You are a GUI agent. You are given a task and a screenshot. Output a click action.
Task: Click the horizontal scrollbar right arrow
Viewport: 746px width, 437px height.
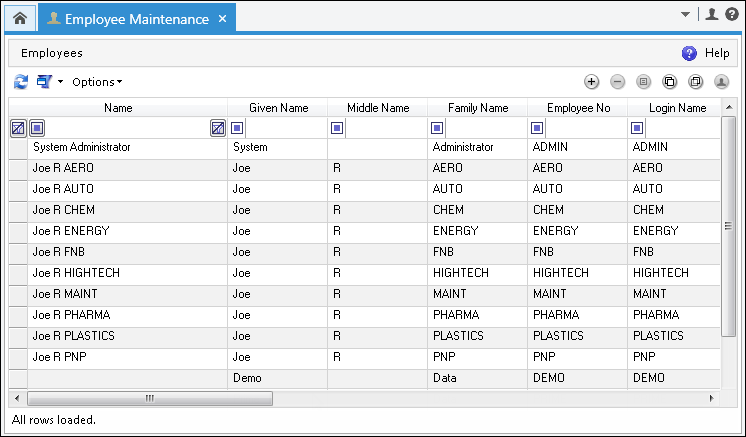point(712,398)
